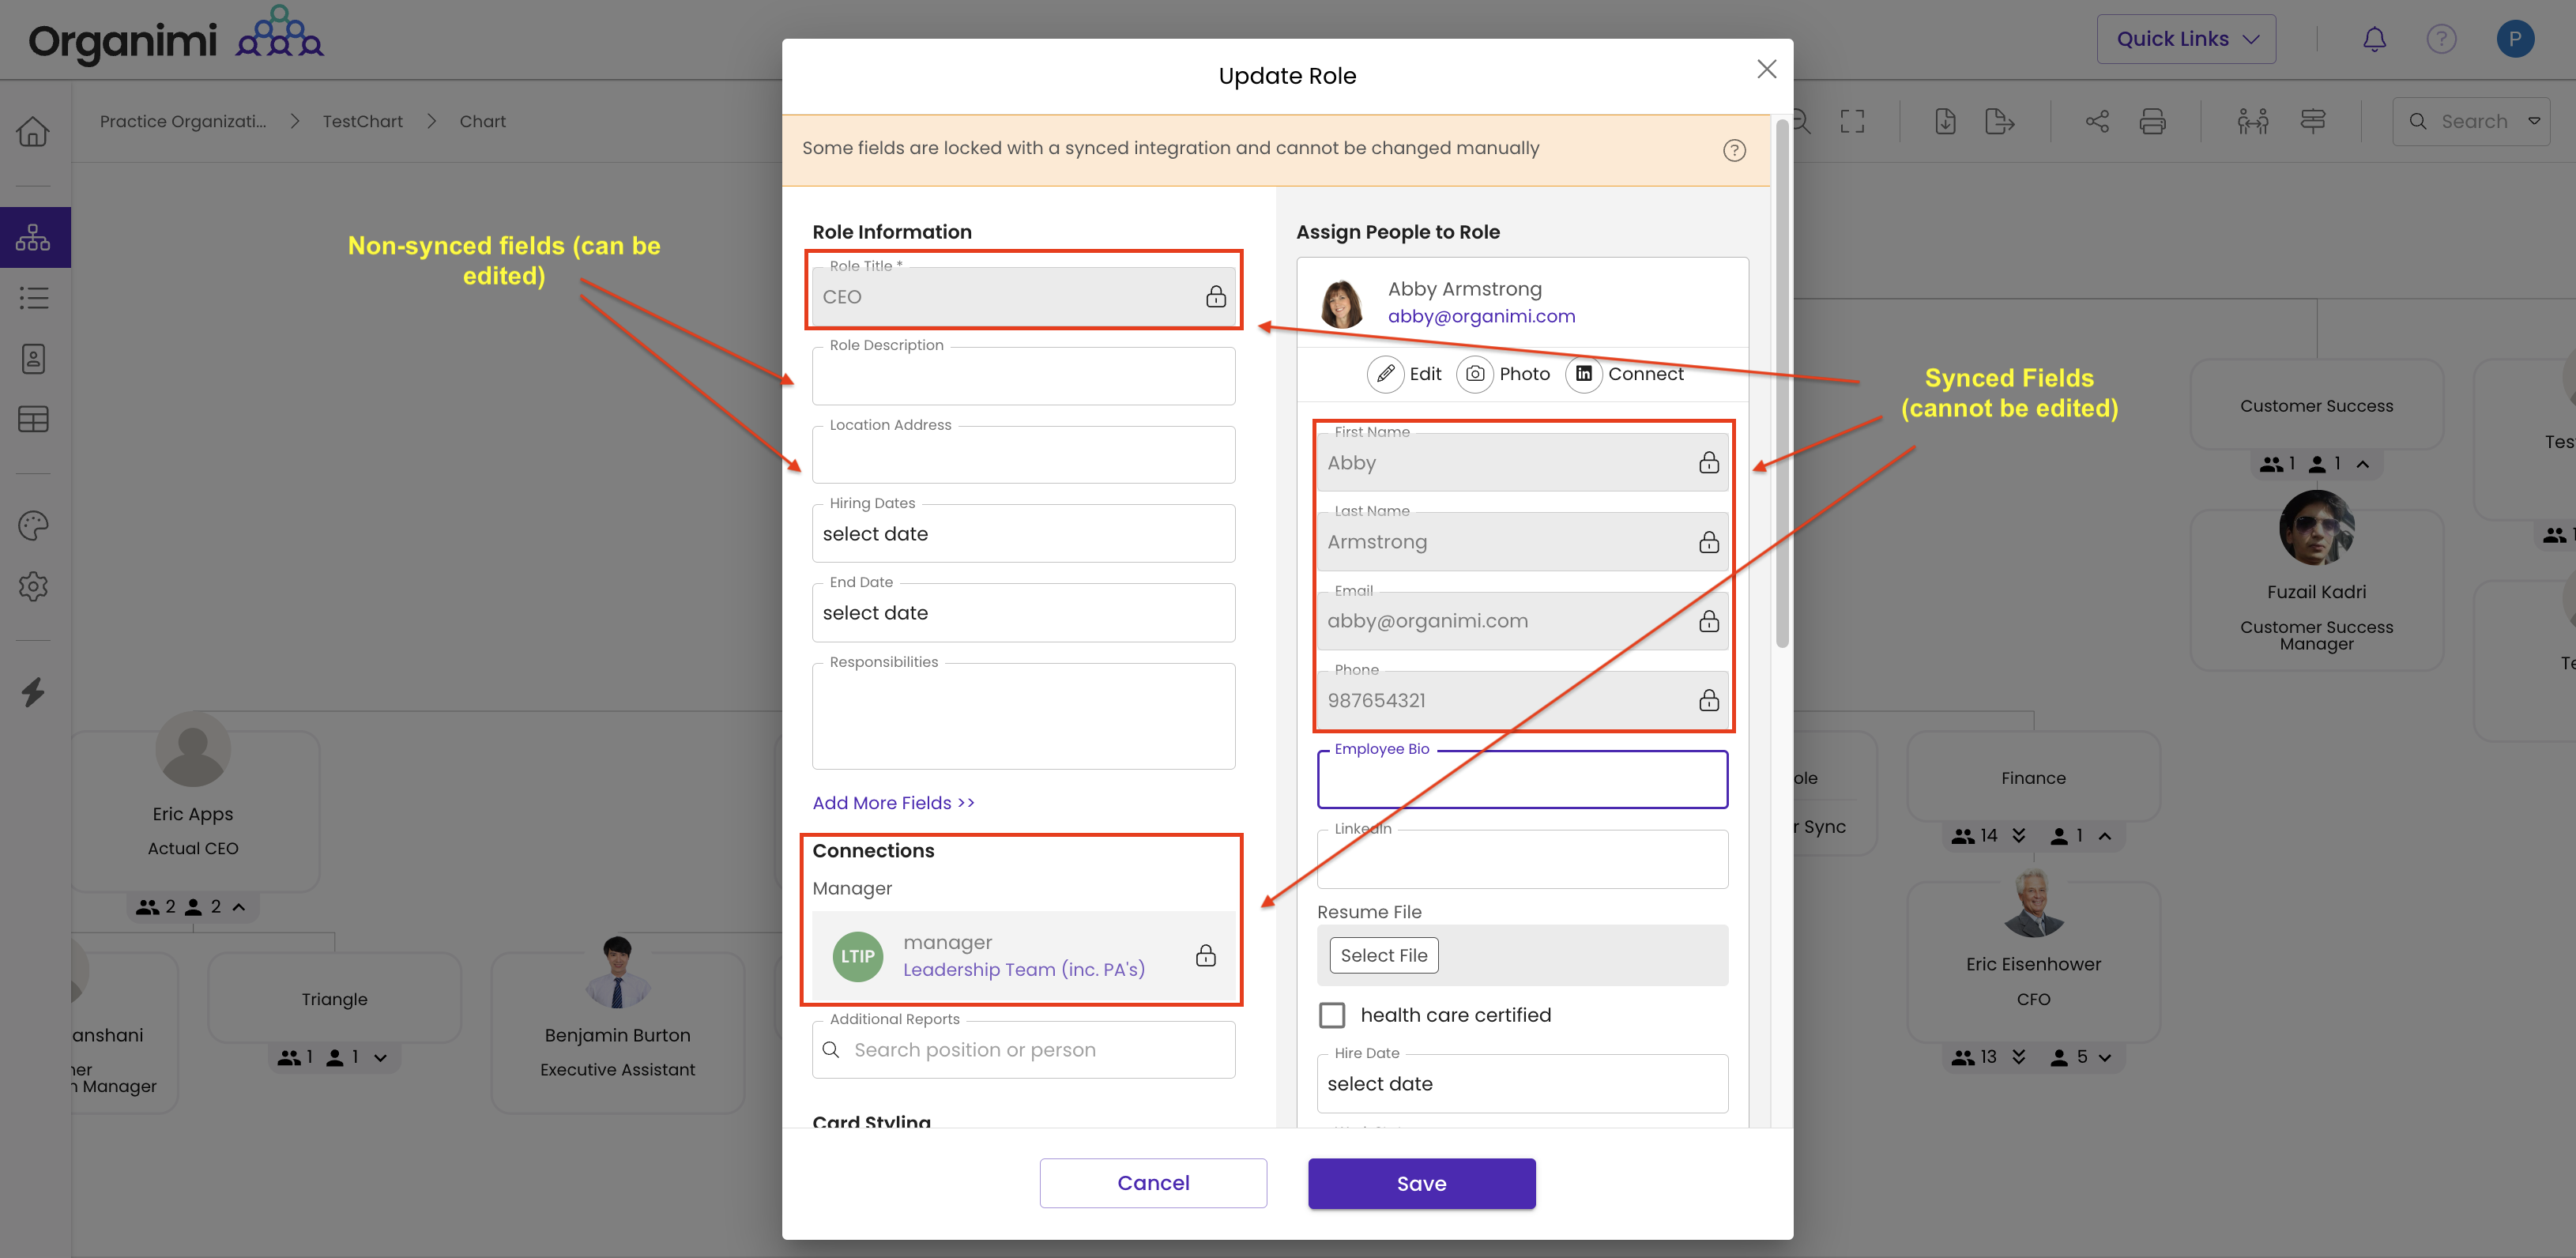Click the Save button
This screenshot has width=2576, height=1258.
[1421, 1183]
